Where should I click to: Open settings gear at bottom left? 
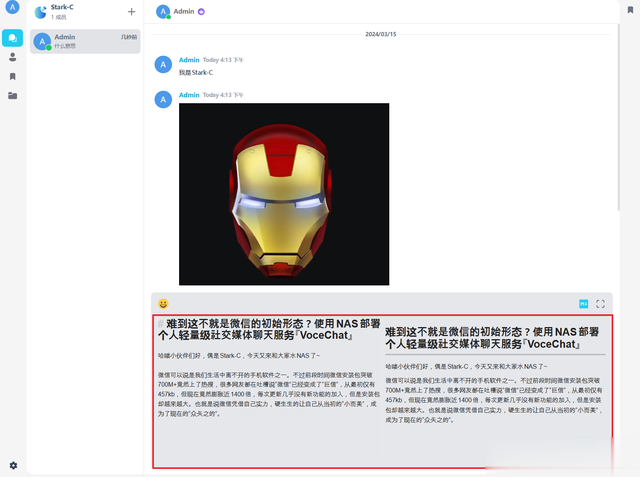point(13,465)
